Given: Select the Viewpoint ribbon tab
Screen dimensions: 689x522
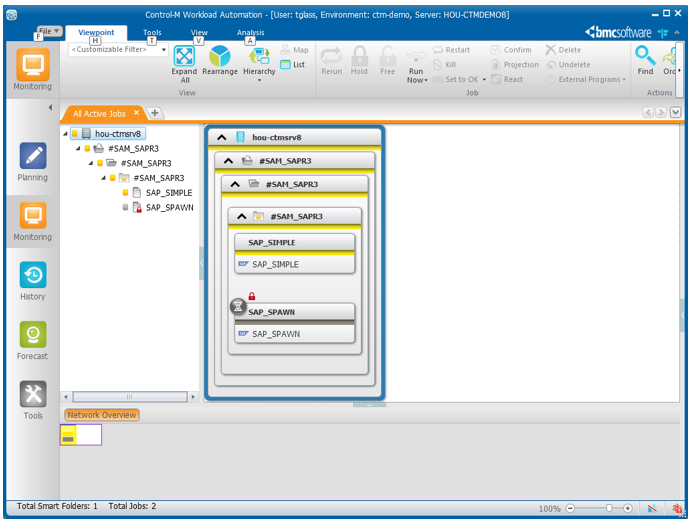Looking at the screenshot, I should [x=96, y=33].
